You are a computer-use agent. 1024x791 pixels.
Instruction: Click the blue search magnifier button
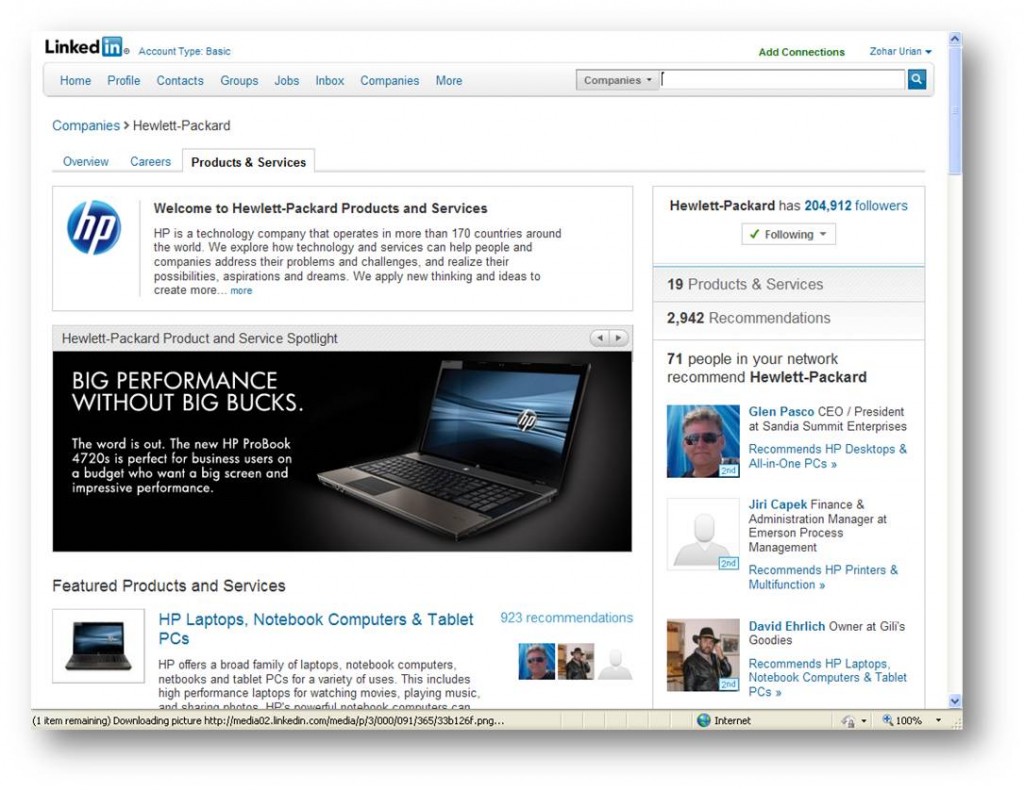(x=916, y=80)
